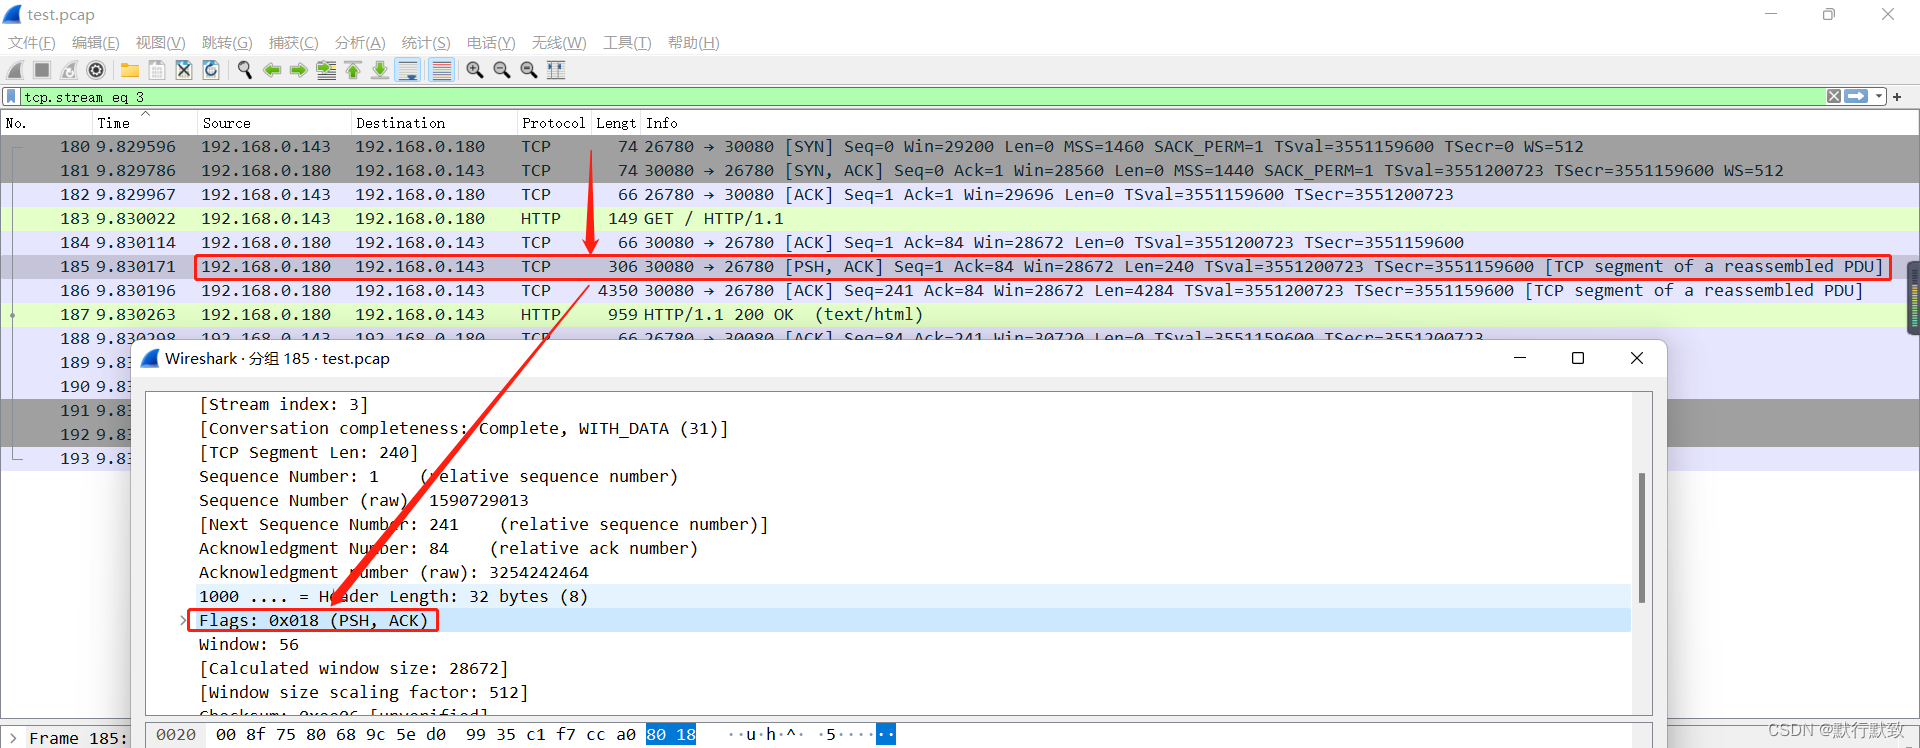This screenshot has height=748, width=1920.
Task: Open the 帮助(H) menu
Action: [x=694, y=43]
